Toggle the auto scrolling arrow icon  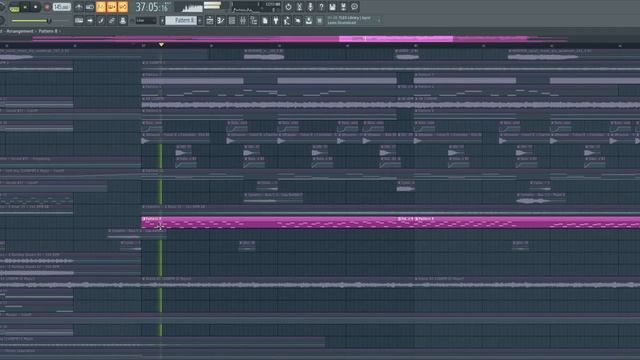tap(90, 20)
